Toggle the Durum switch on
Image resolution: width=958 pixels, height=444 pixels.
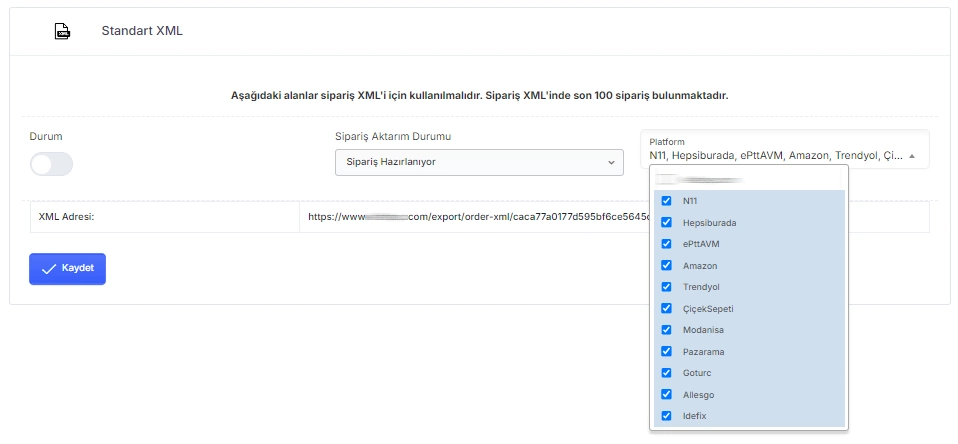tap(51, 164)
